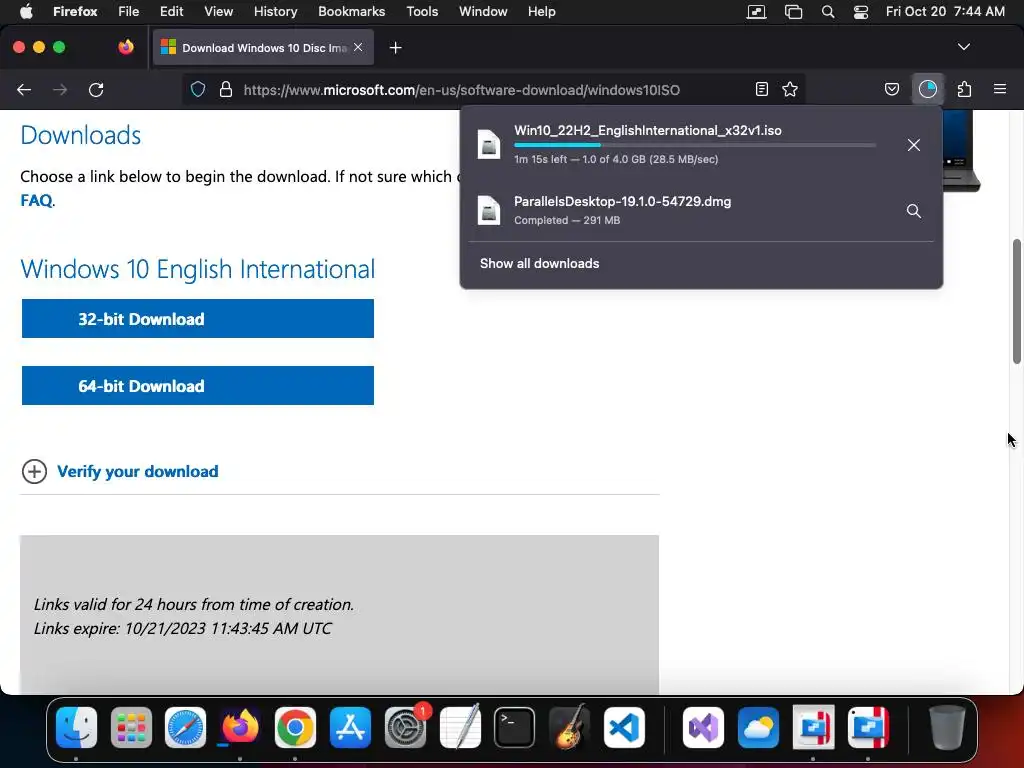Open the Help menu
Screen dimensions: 1024x768
tap(541, 12)
